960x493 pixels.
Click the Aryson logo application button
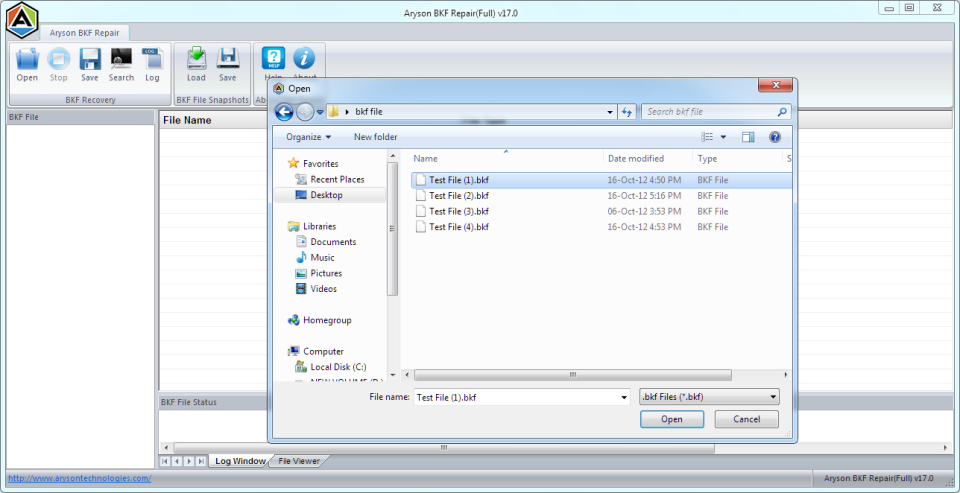click(21, 20)
